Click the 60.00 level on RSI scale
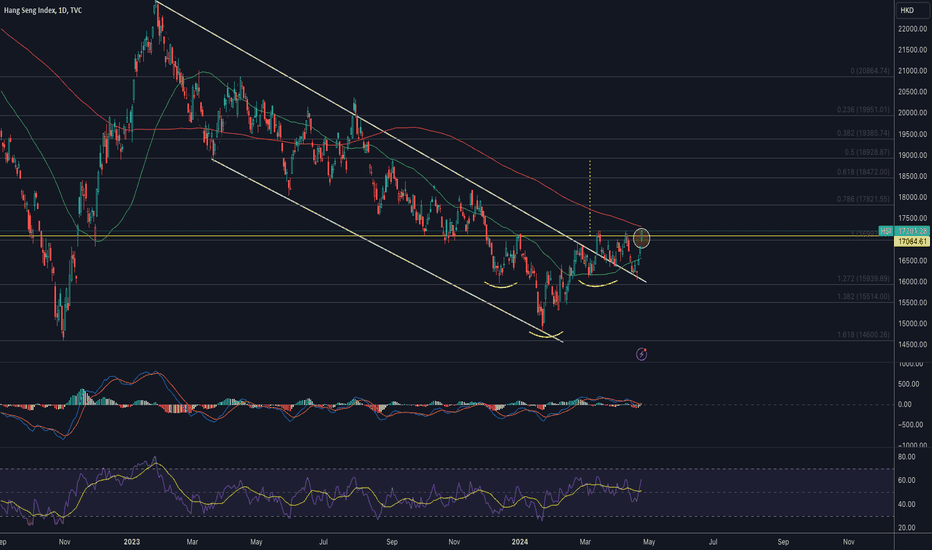The width and height of the screenshot is (932, 550). [906, 480]
